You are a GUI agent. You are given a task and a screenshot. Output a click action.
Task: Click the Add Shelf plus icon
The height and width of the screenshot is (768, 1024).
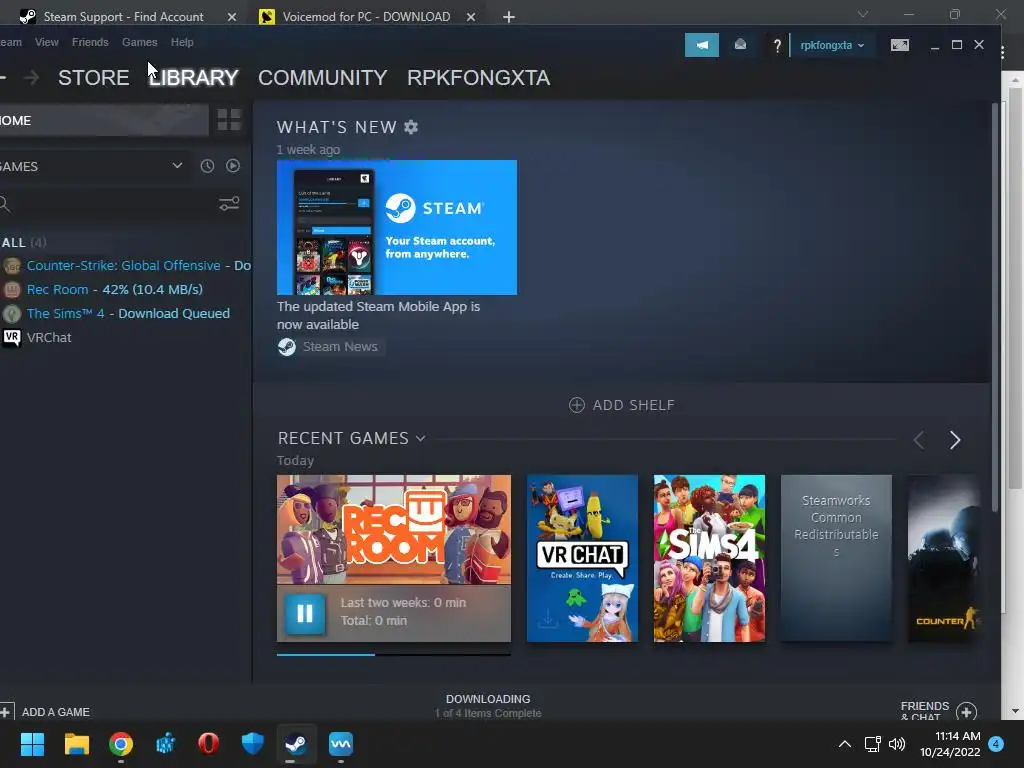[577, 405]
